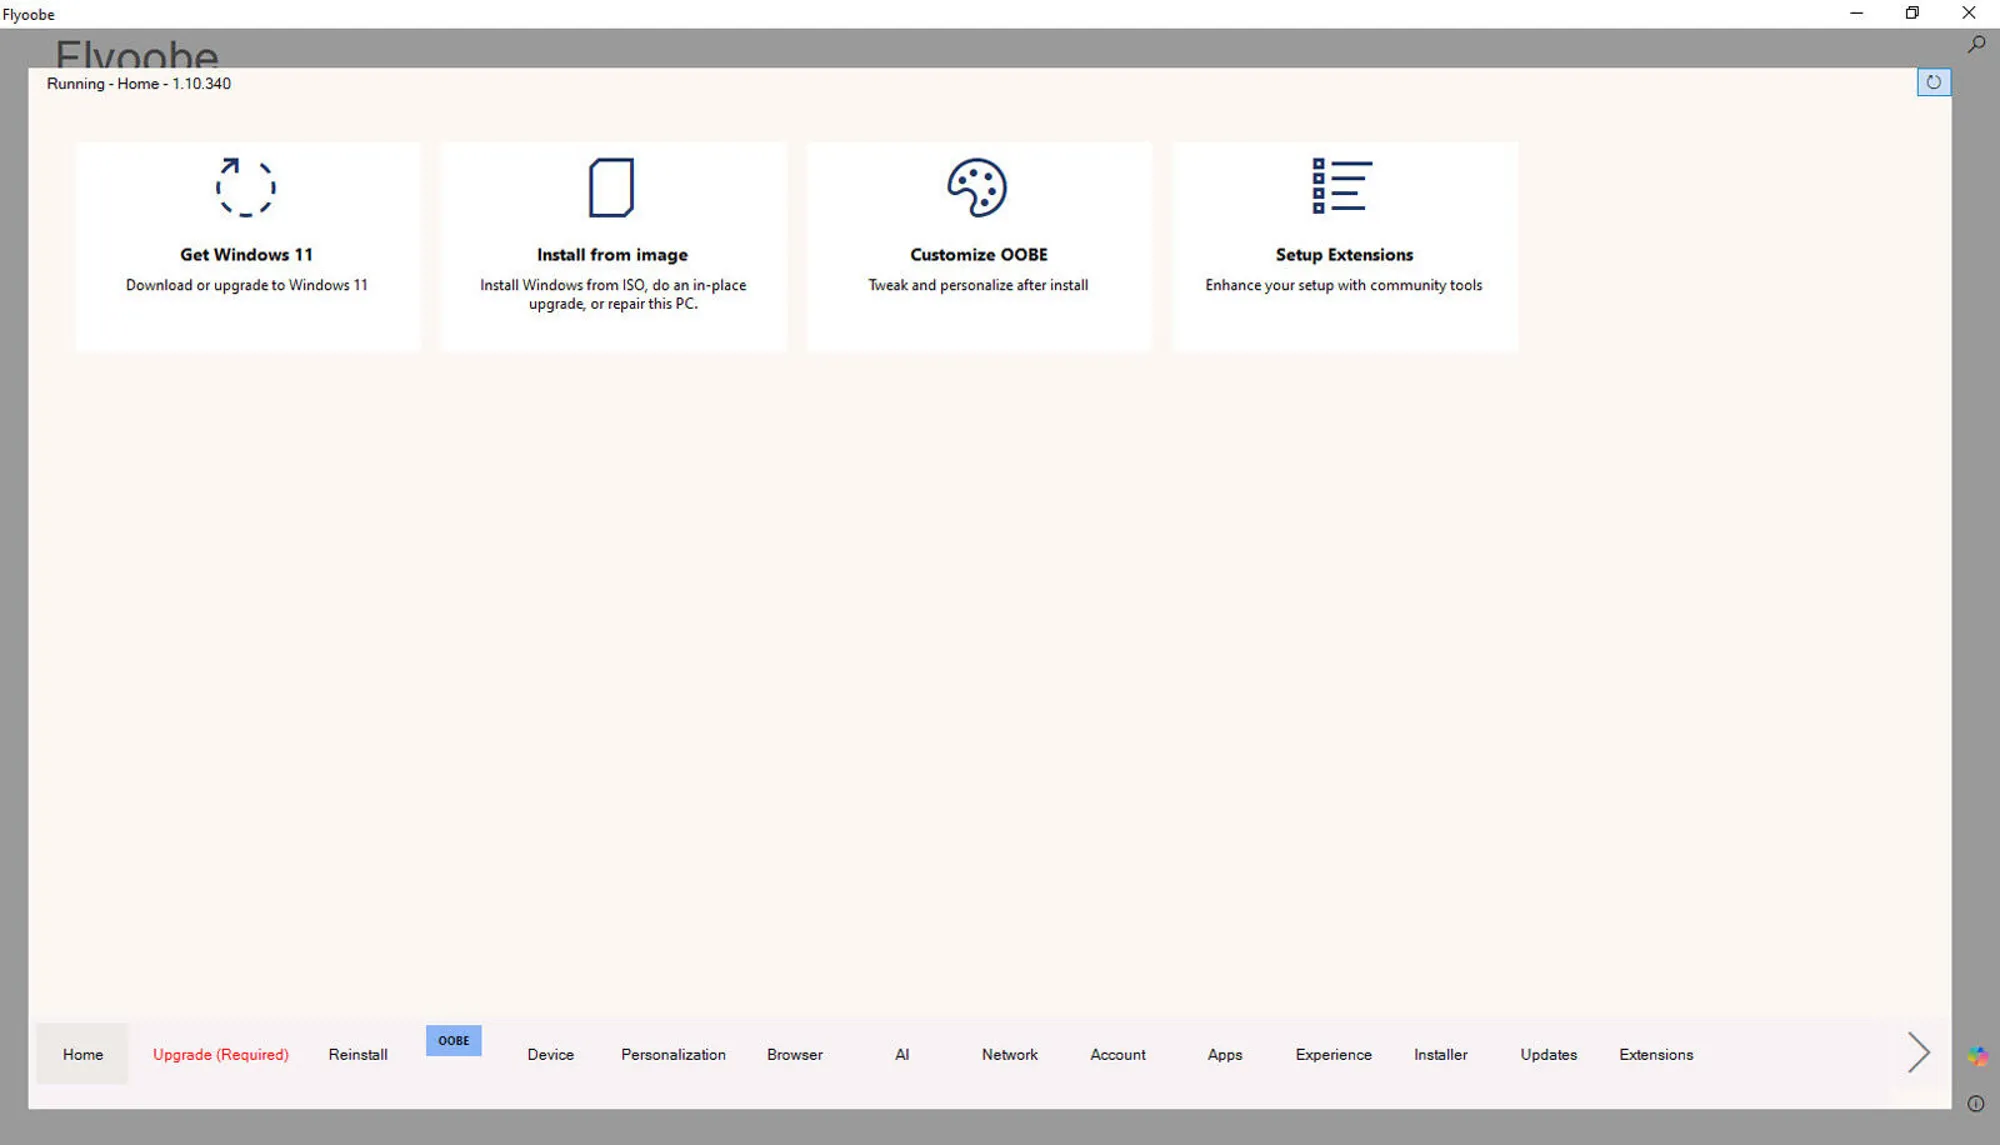Click 'Running - Home - 1.10.340' status text

[139, 83]
